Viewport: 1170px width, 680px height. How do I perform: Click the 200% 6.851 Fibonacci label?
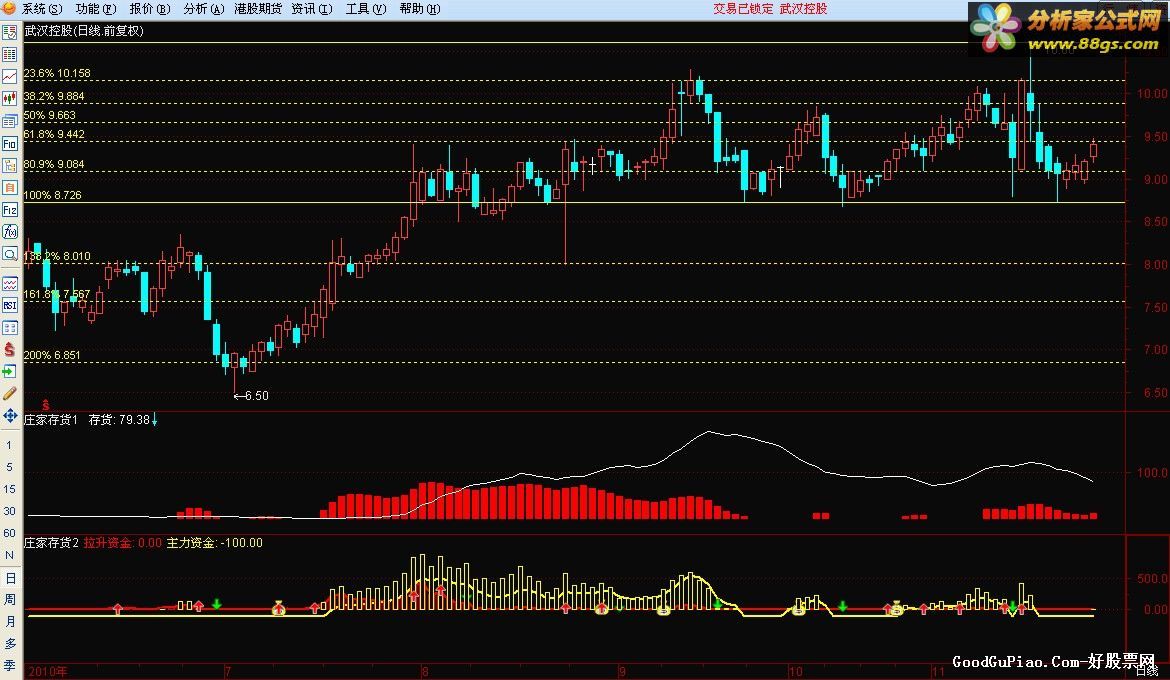pyautogui.click(x=51, y=355)
